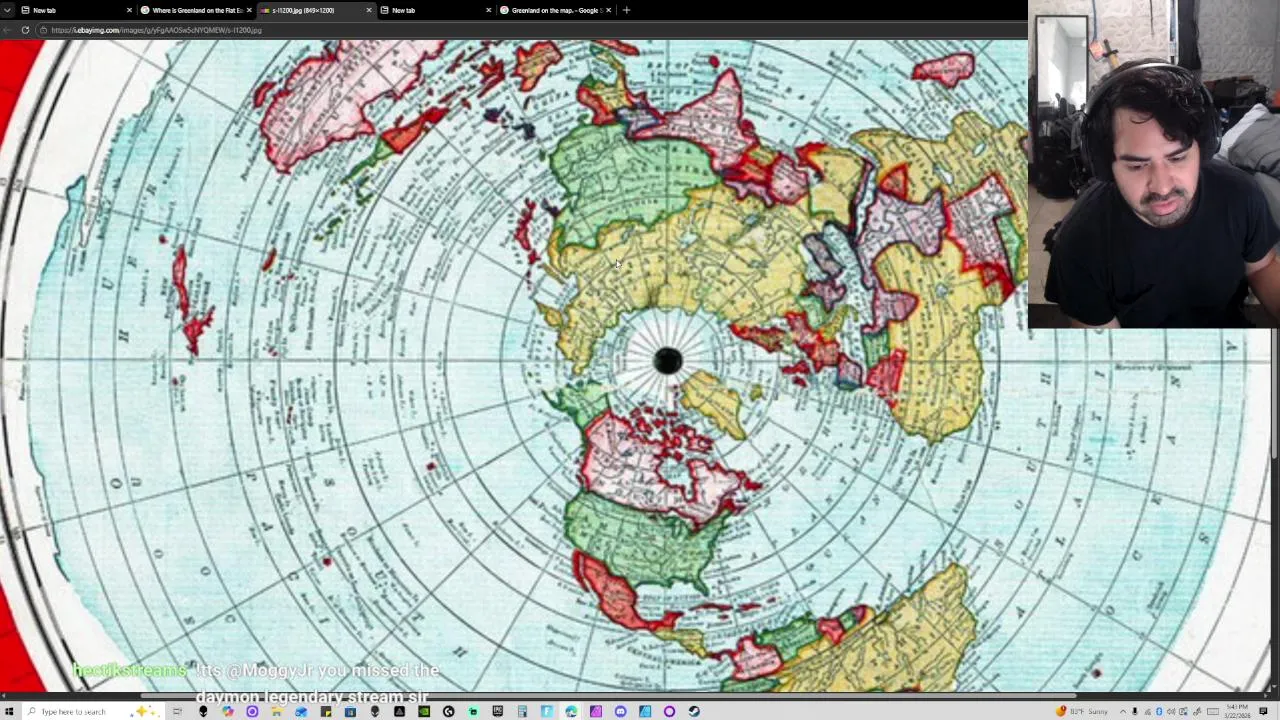This screenshot has height=720, width=1280.
Task: Open a new browser tab with plus button
Action: coord(626,10)
